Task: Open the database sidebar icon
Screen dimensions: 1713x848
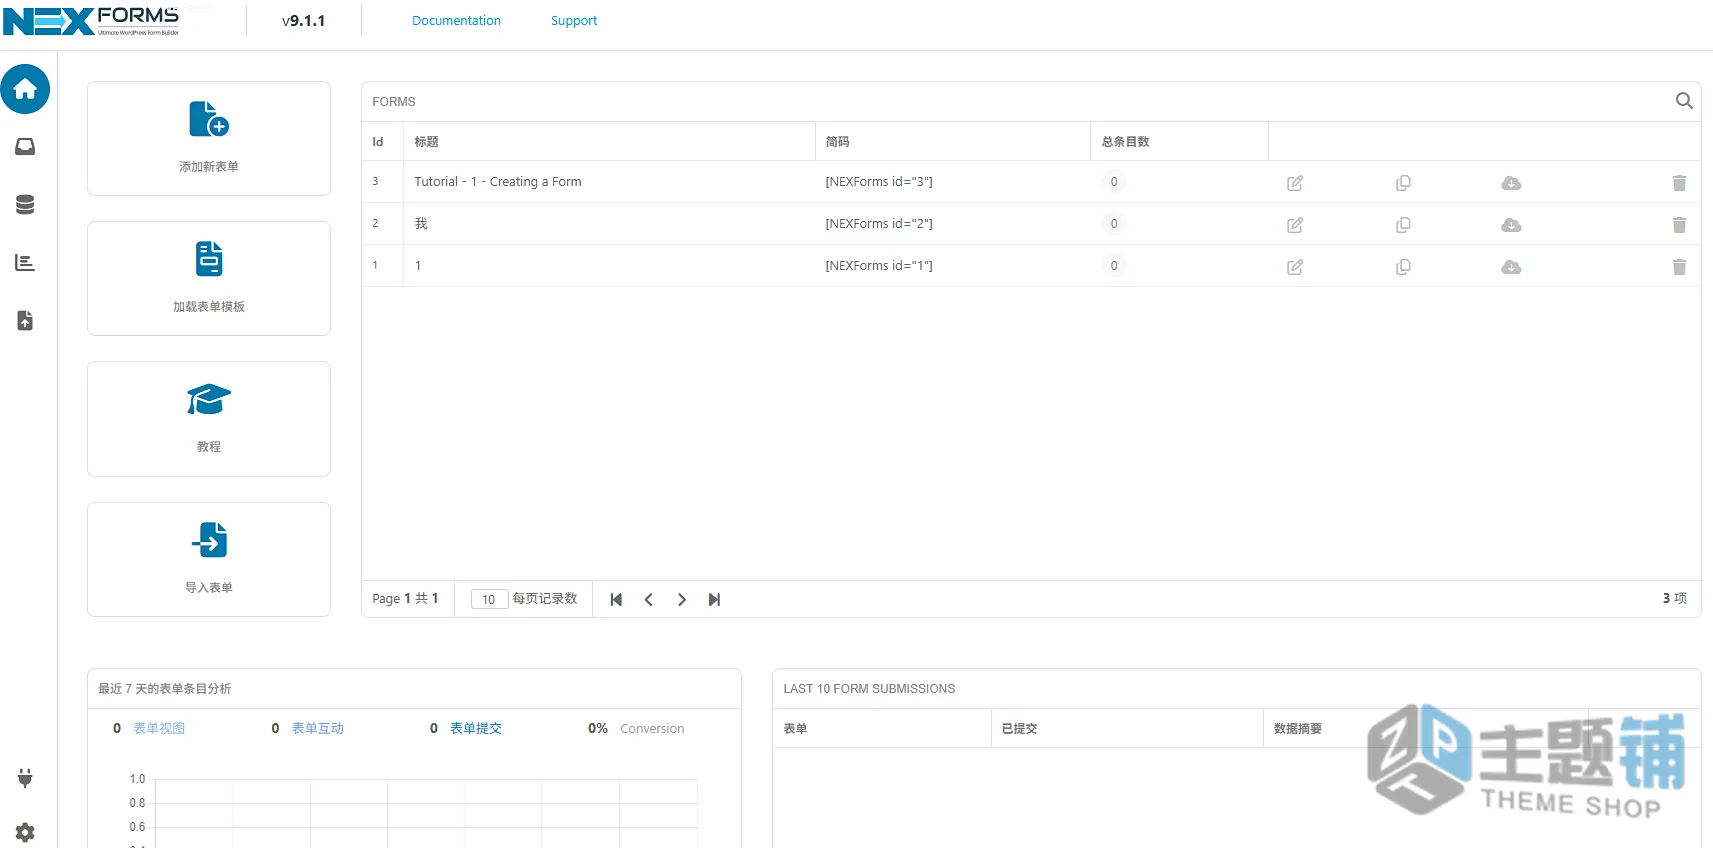Action: (x=25, y=205)
